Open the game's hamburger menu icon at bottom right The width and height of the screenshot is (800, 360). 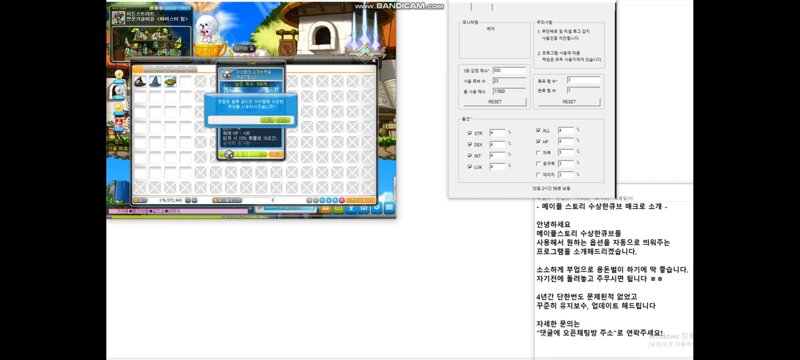click(x=389, y=208)
